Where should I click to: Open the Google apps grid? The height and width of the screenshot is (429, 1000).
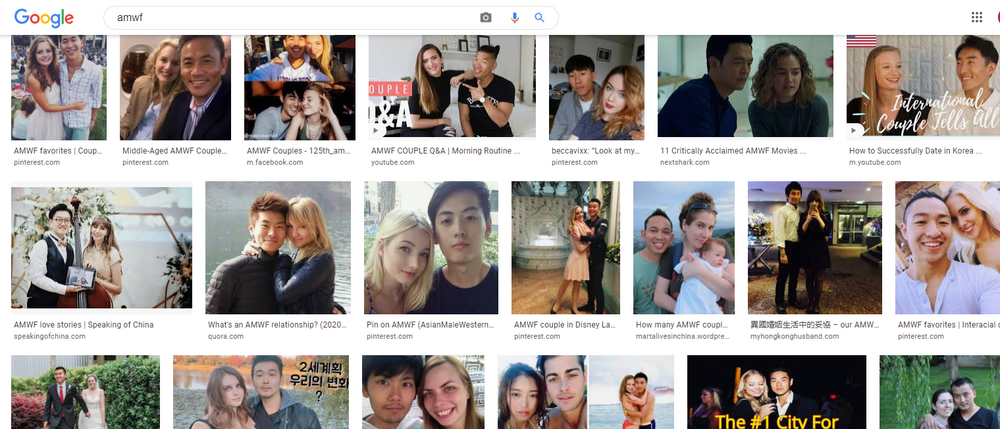[976, 17]
